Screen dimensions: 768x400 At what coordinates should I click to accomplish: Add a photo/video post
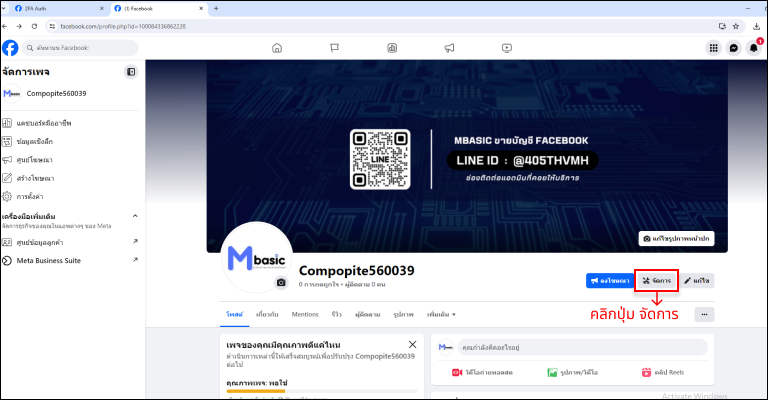[x=573, y=373]
